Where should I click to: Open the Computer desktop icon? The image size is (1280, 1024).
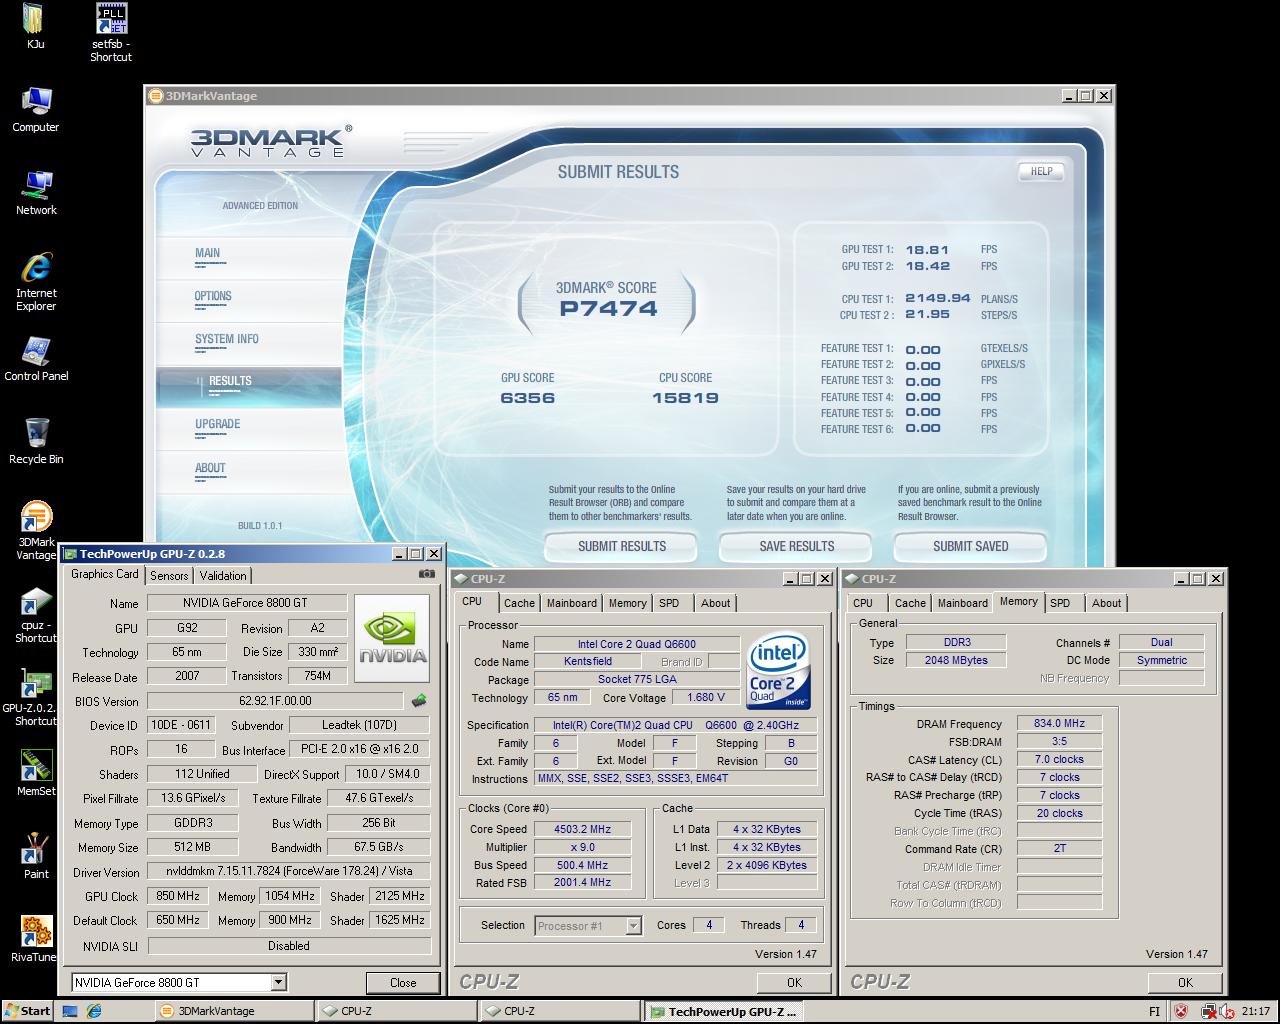(36, 109)
